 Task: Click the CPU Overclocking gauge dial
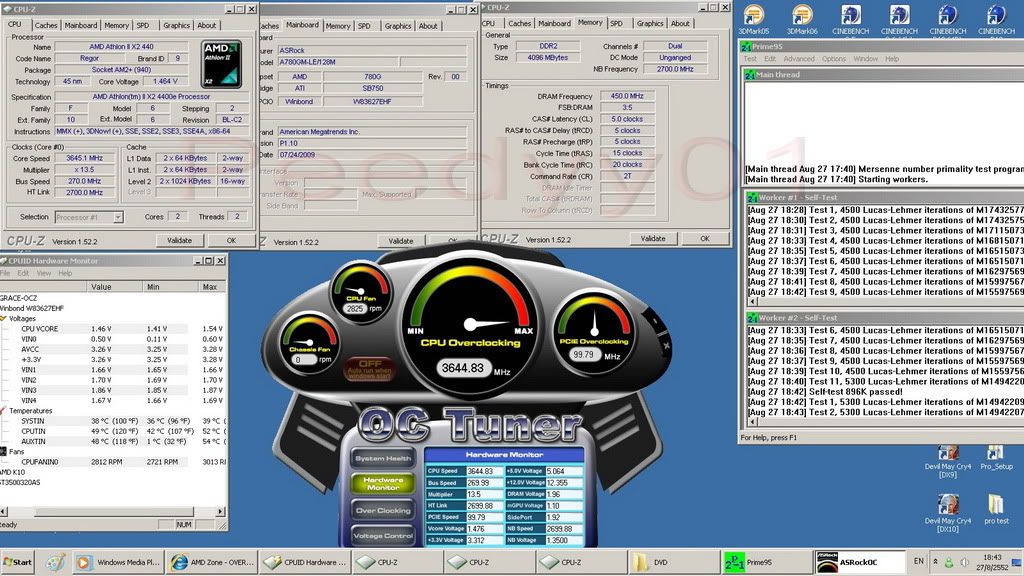pyautogui.click(x=470, y=325)
